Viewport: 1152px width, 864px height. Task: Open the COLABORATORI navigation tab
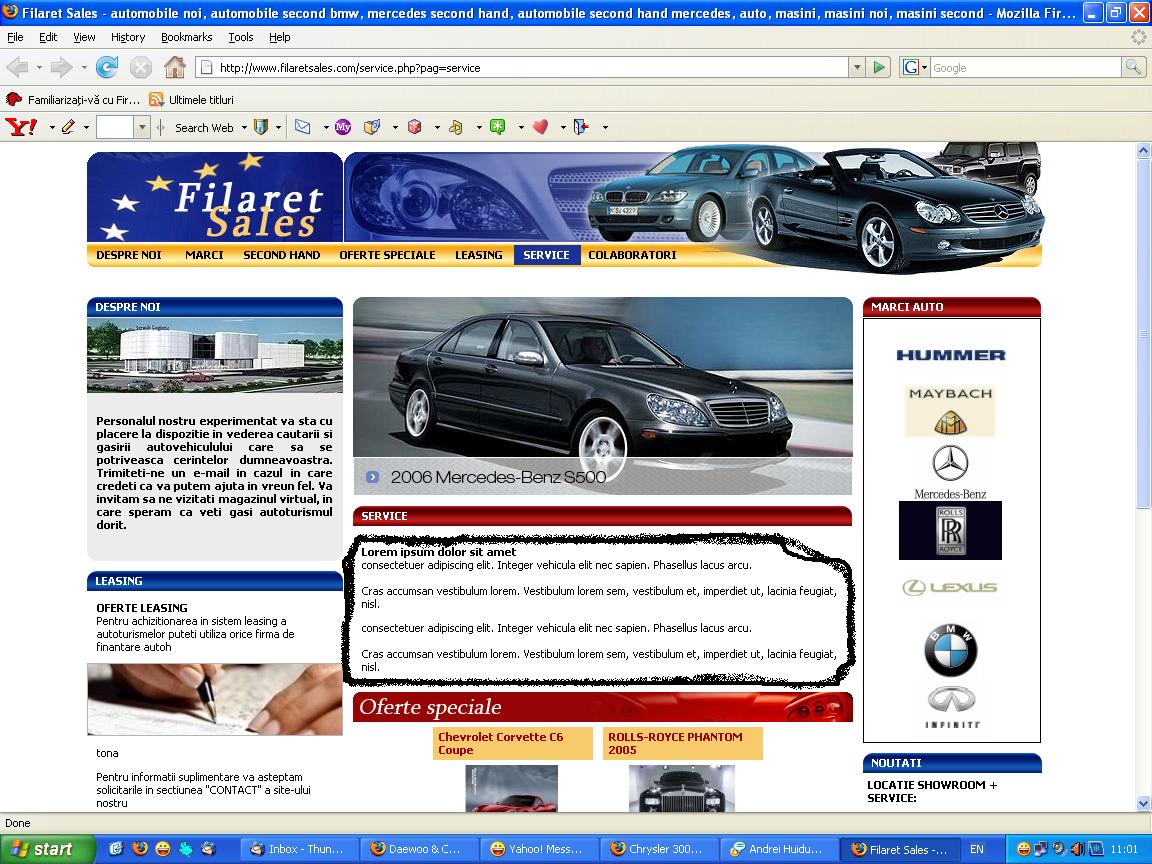pos(632,255)
